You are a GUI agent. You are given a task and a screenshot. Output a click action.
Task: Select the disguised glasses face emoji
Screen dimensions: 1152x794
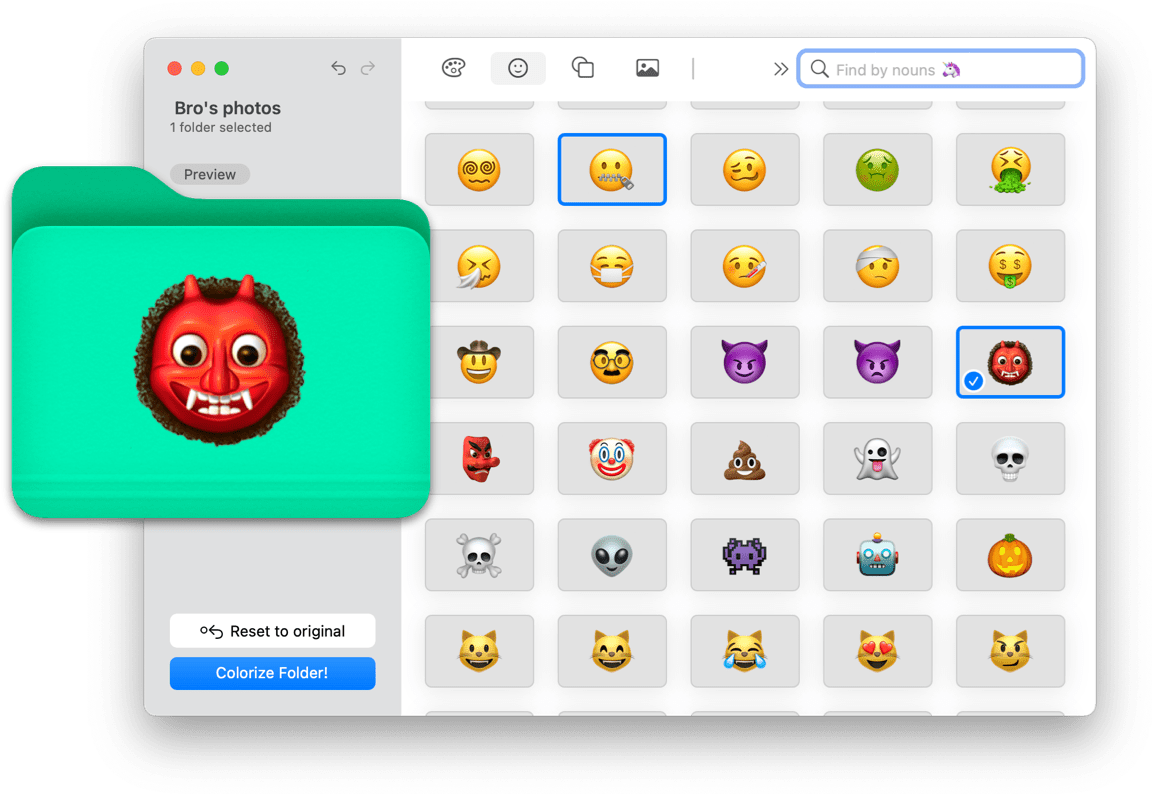(x=612, y=362)
